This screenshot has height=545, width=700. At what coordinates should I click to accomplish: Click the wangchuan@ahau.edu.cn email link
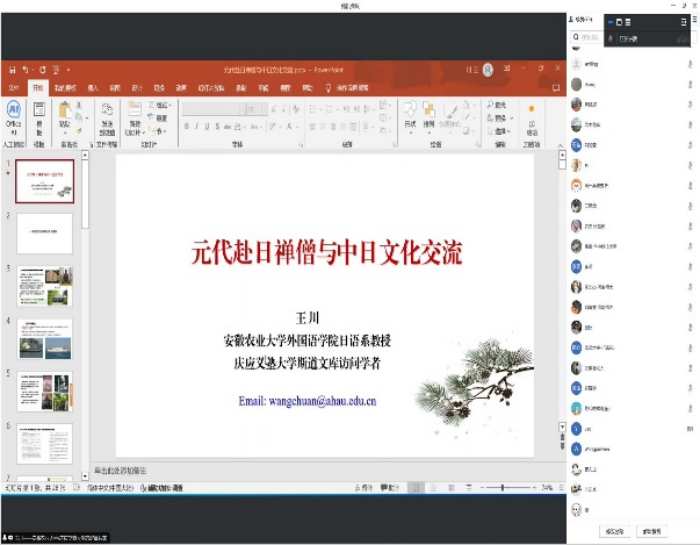coord(307,401)
